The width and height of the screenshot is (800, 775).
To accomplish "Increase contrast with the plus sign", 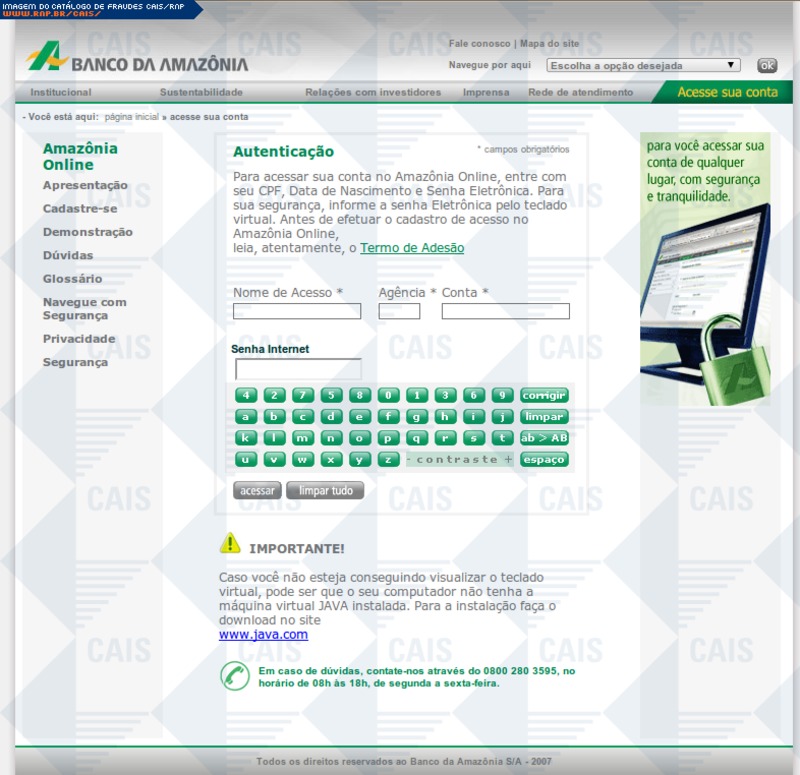I will [508, 460].
